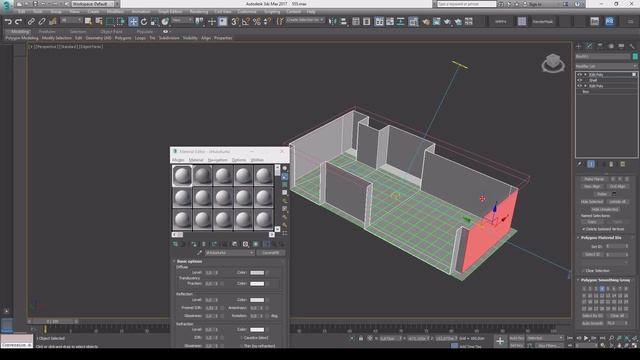This screenshot has height=360, width=640.
Task: Click the Hide Unselected button
Action: [x=604, y=209]
